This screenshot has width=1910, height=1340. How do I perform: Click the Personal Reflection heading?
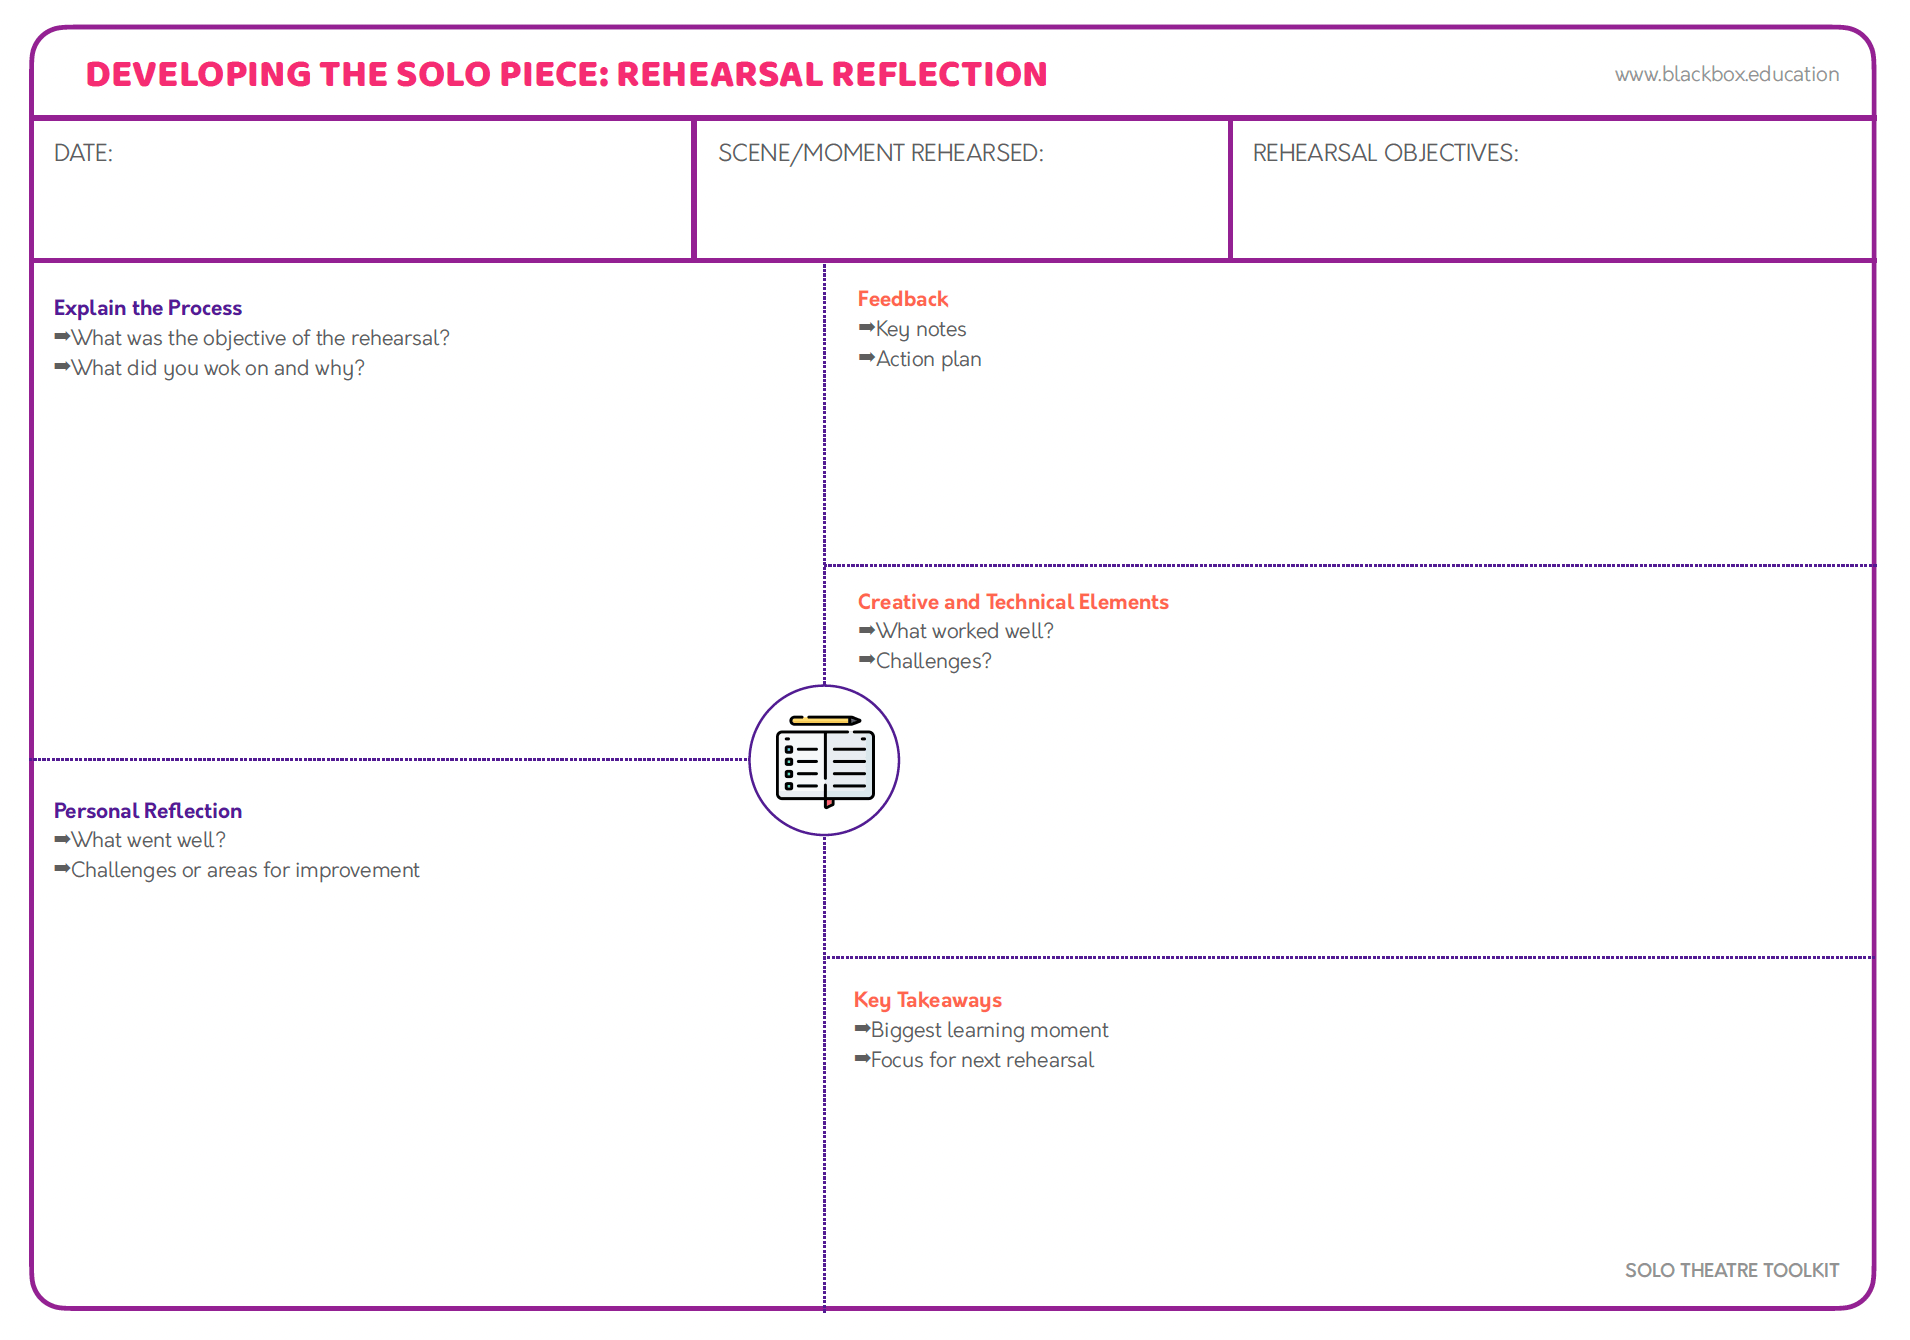pos(148,811)
